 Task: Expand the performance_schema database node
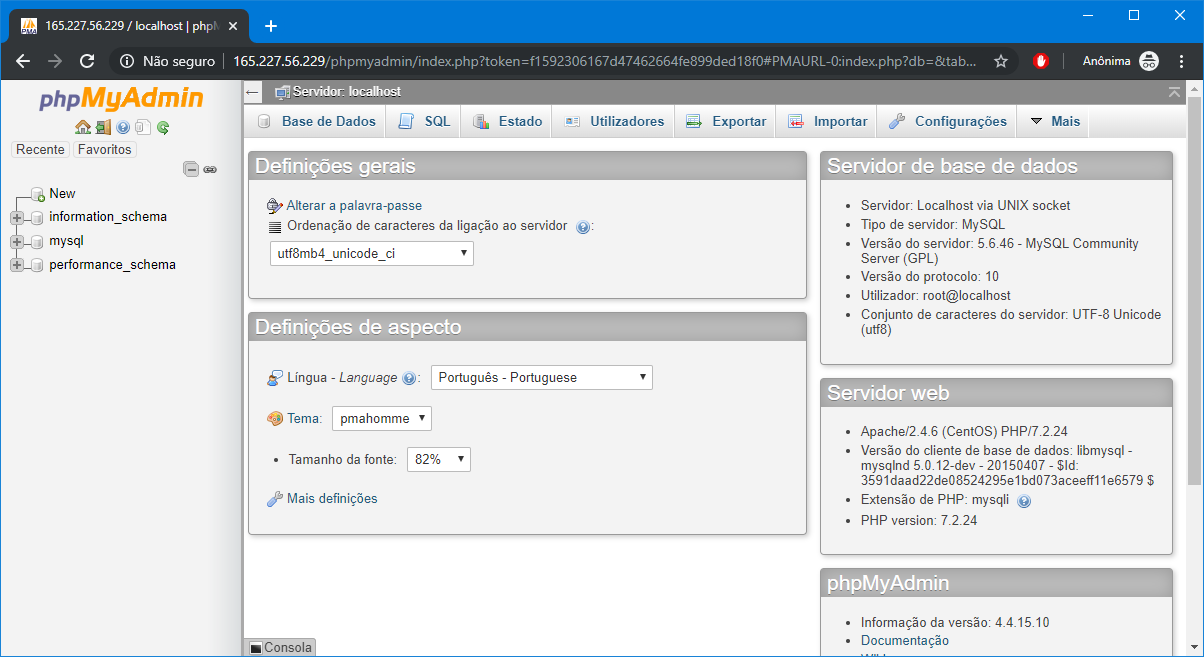coord(17,265)
